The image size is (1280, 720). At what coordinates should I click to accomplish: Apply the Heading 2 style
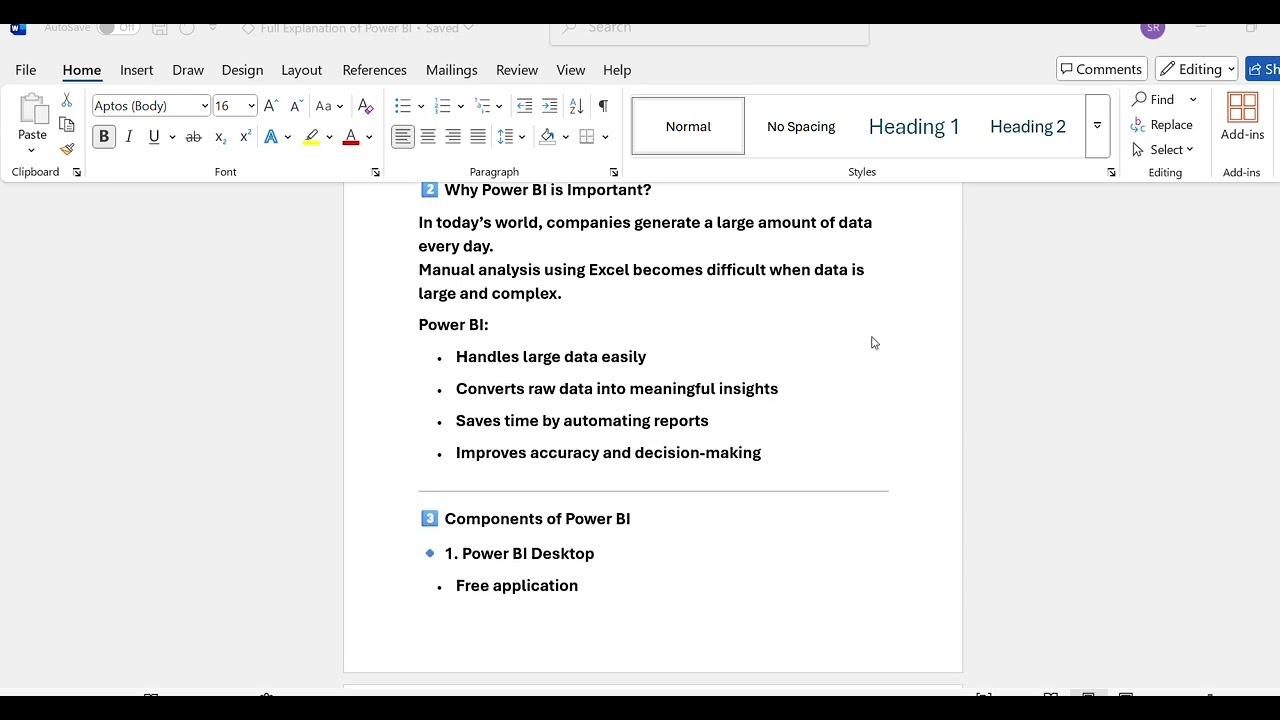click(1028, 126)
